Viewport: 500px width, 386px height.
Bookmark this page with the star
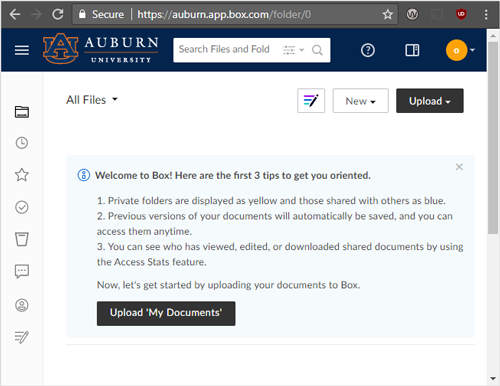(x=387, y=14)
